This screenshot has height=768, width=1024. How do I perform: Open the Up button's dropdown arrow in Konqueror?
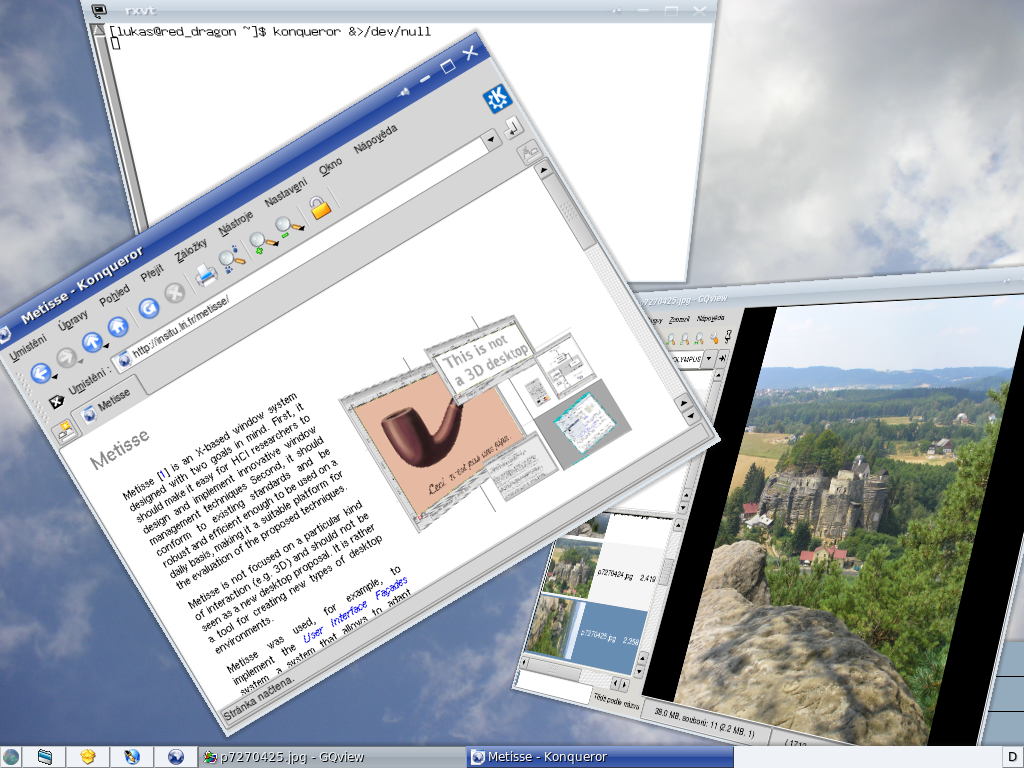(106, 347)
